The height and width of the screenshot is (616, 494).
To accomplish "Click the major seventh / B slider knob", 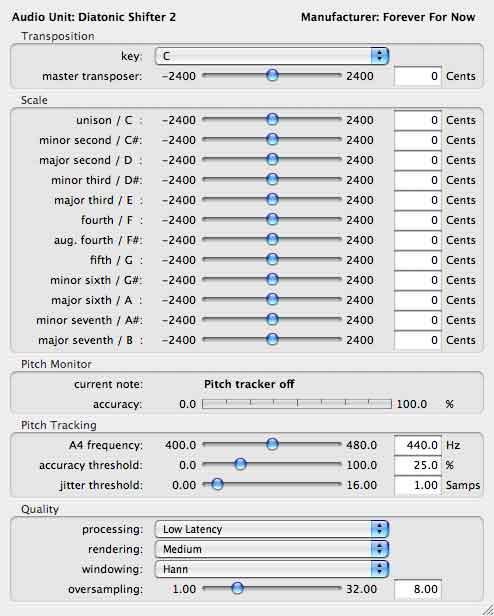I will tap(272, 339).
